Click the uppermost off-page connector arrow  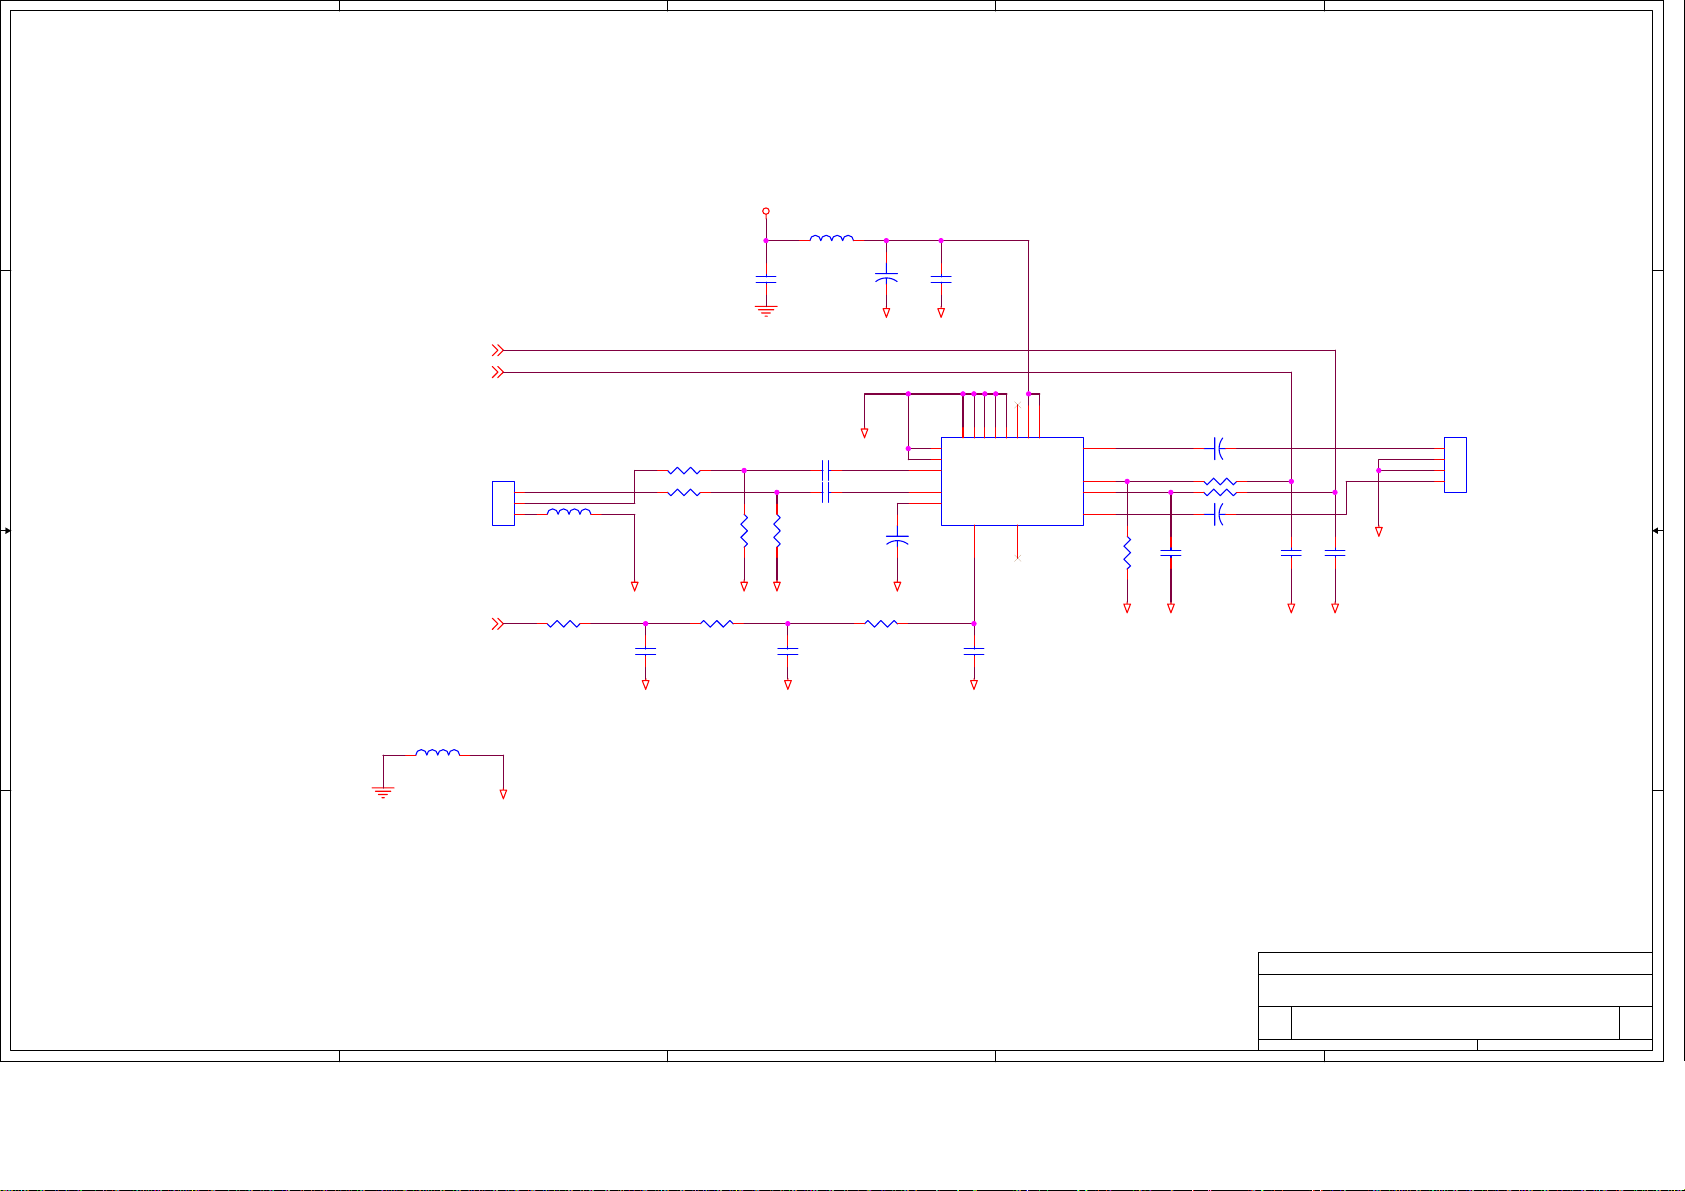tap(497, 350)
